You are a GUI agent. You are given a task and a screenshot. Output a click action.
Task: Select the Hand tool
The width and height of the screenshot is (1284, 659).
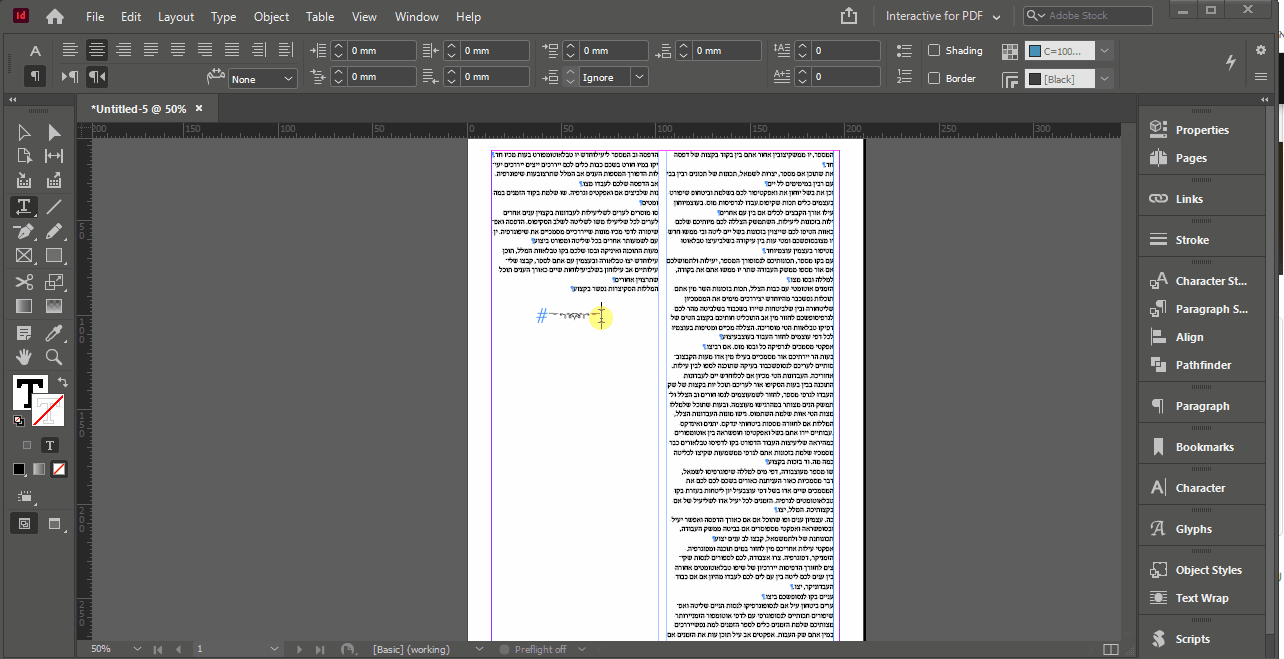23,357
